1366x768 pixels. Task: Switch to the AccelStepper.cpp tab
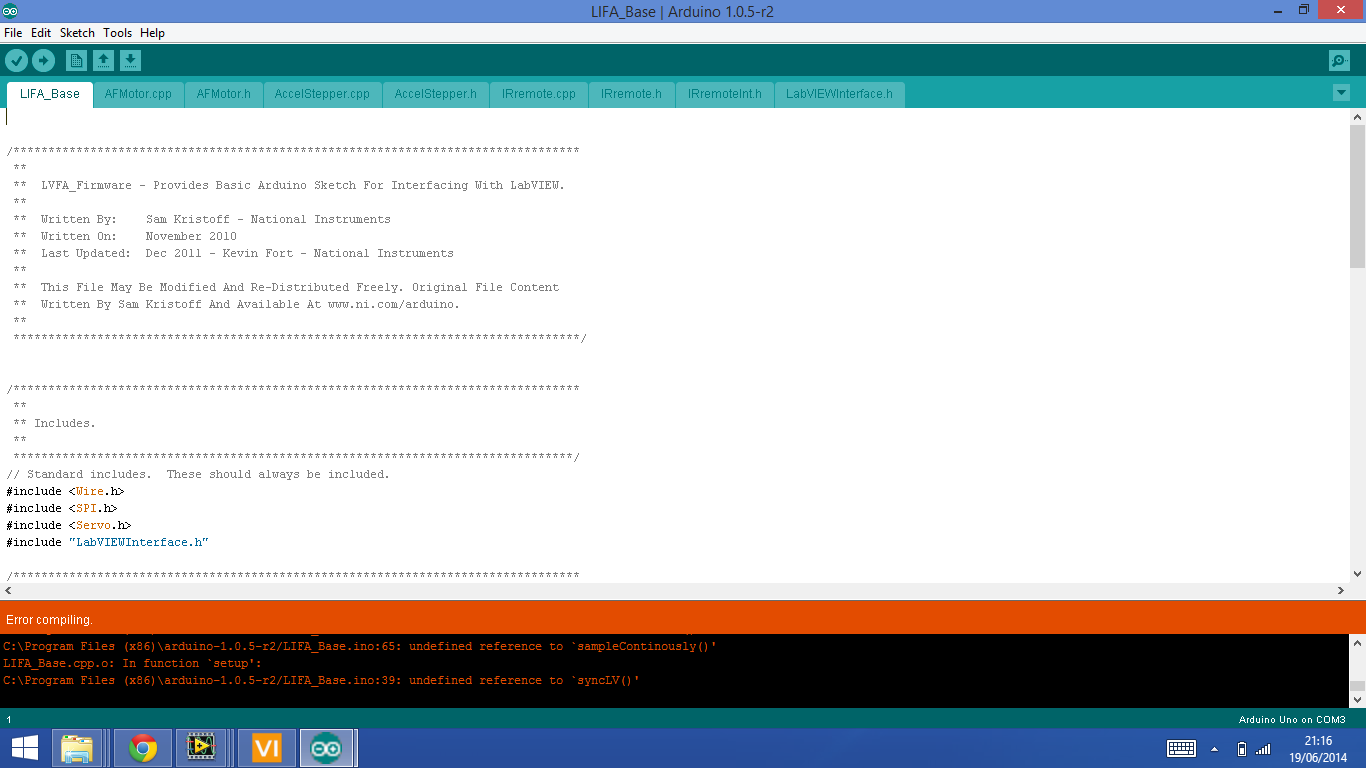[x=322, y=94]
